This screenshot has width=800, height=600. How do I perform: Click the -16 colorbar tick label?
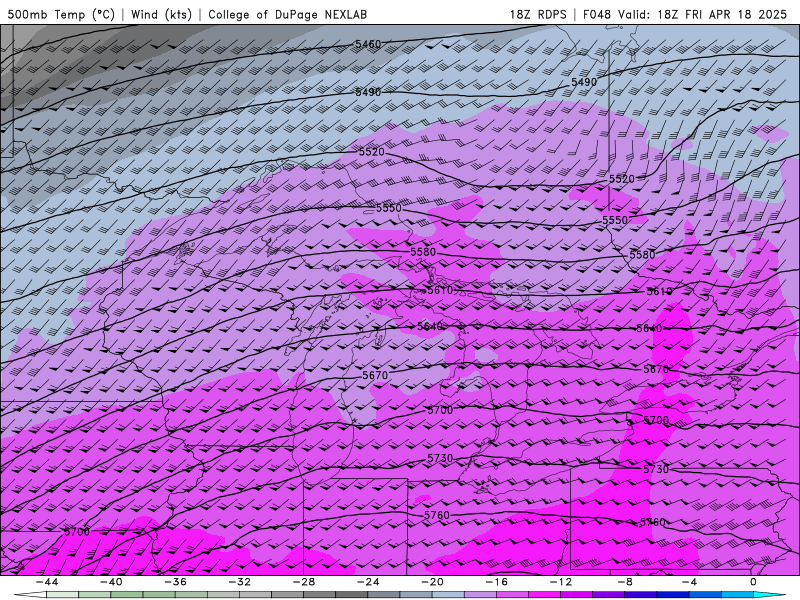click(496, 582)
